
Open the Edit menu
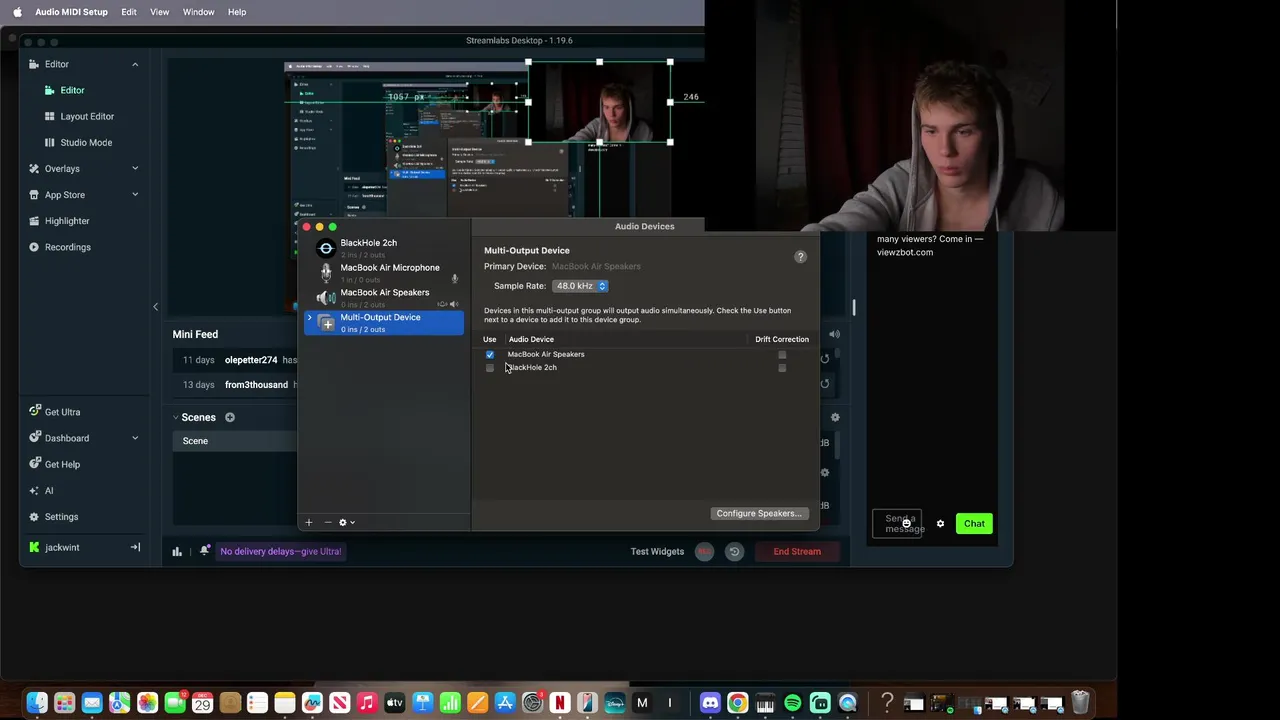pos(129,12)
